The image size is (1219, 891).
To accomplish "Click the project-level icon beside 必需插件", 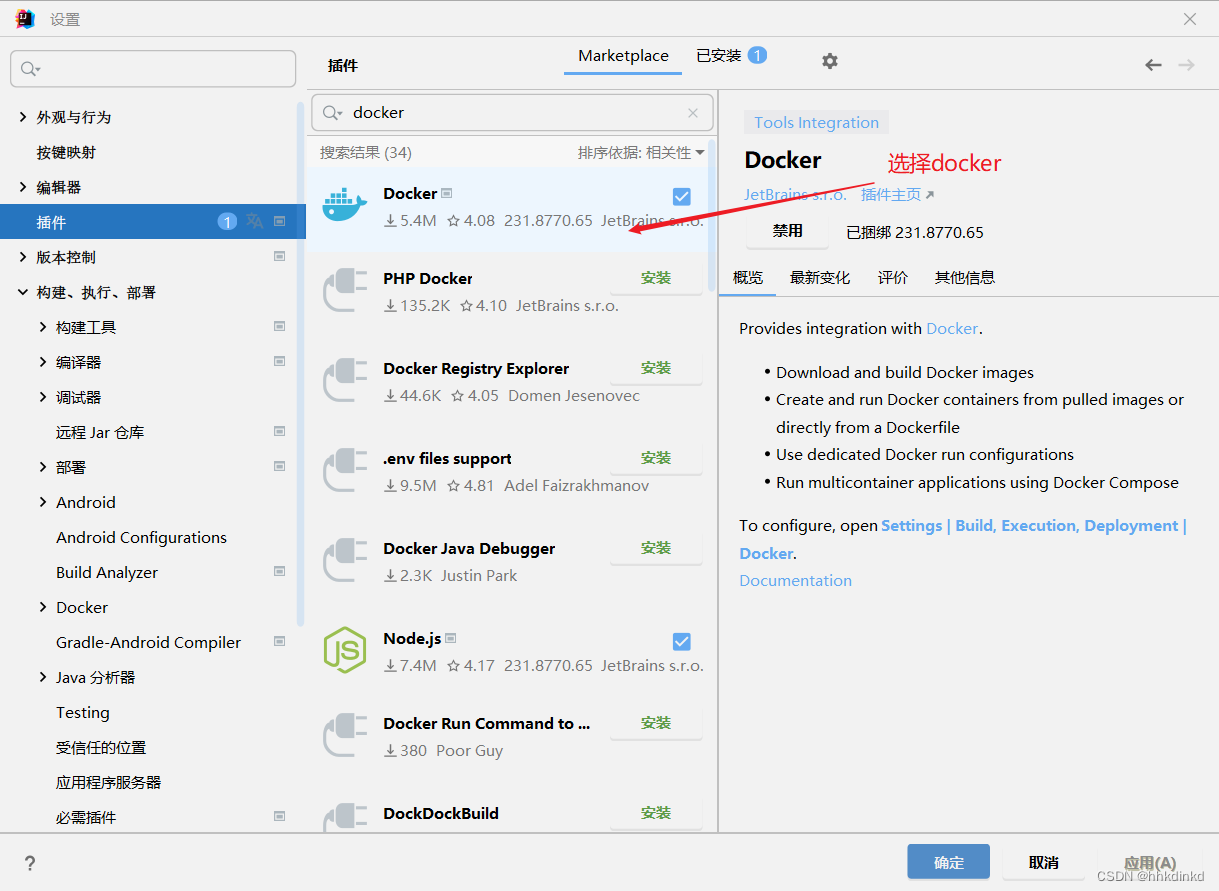I will click(280, 816).
